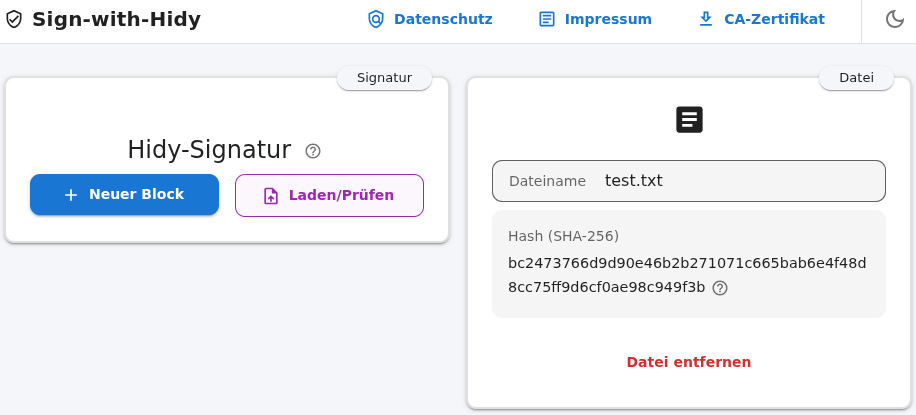Click the Datenschutz shield icon
Image resolution: width=916 pixels, height=415 pixels.
(x=376, y=19)
